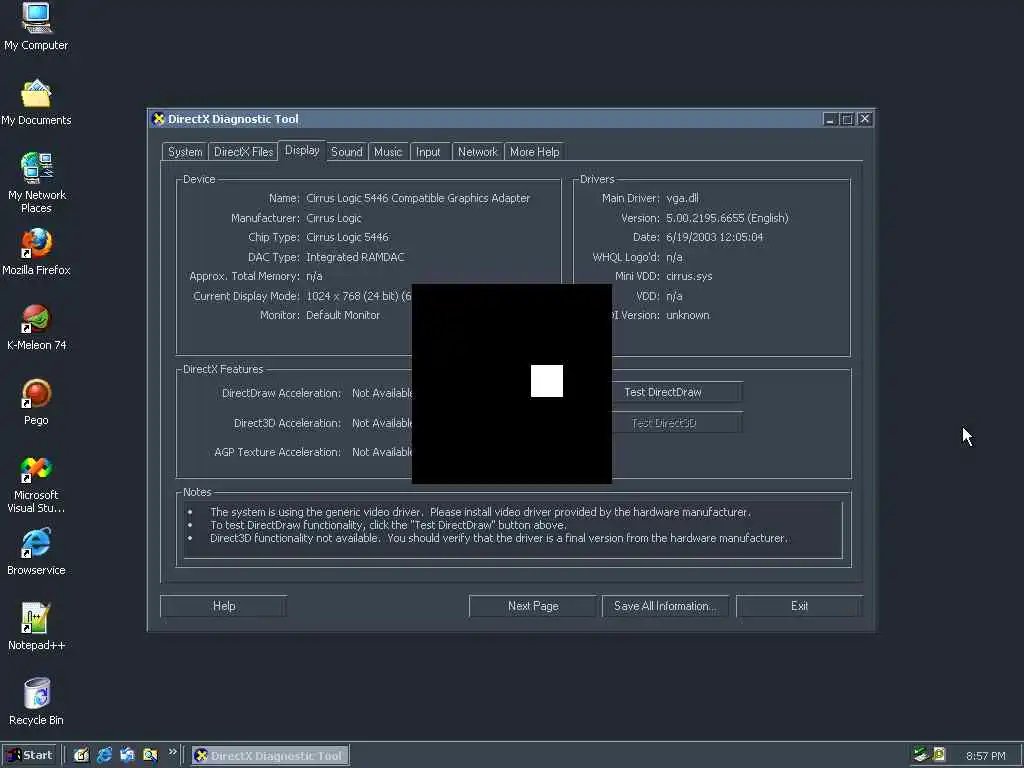Click the yellow tray icon next to clock
The image size is (1024, 768).
939,755
